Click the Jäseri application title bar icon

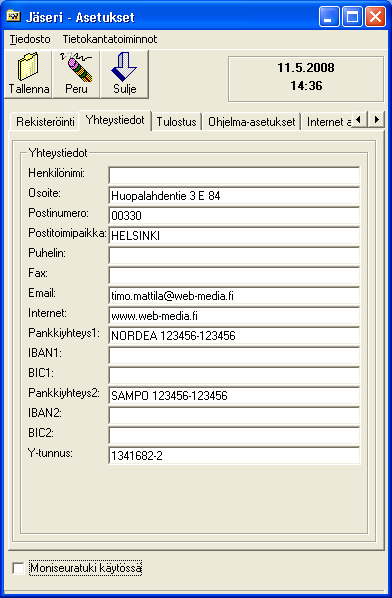[14, 16]
